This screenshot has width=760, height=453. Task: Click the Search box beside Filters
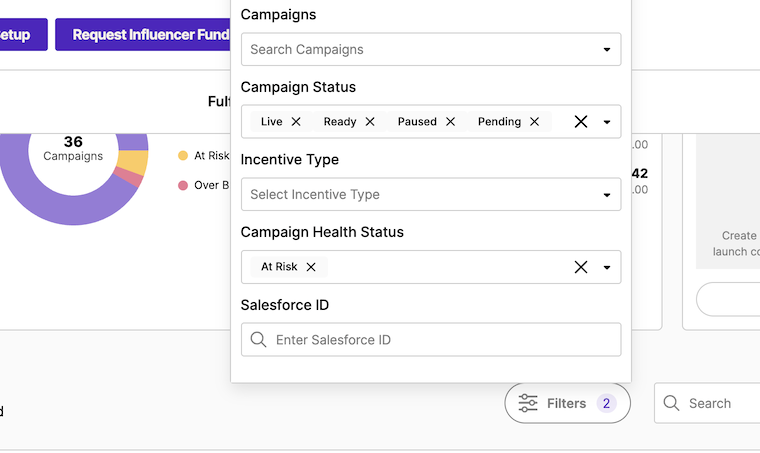pyautogui.click(x=715, y=404)
